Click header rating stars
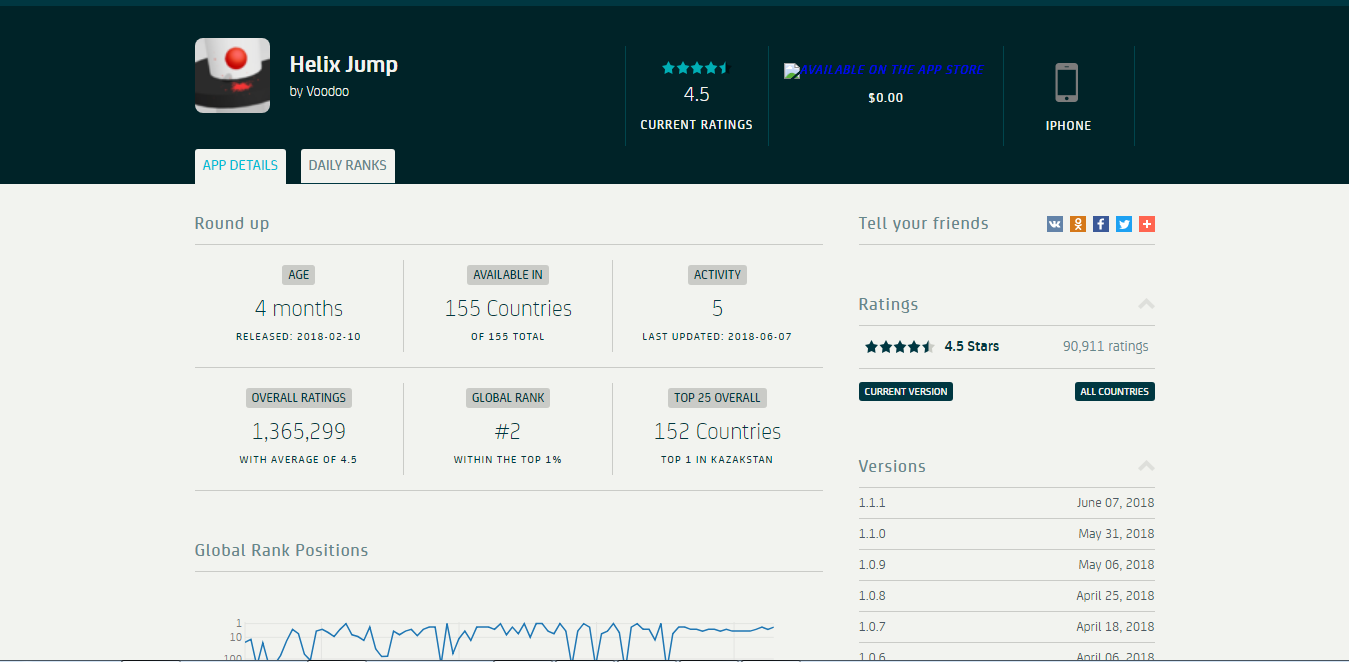Screen dimensions: 1349x662 coord(696,68)
